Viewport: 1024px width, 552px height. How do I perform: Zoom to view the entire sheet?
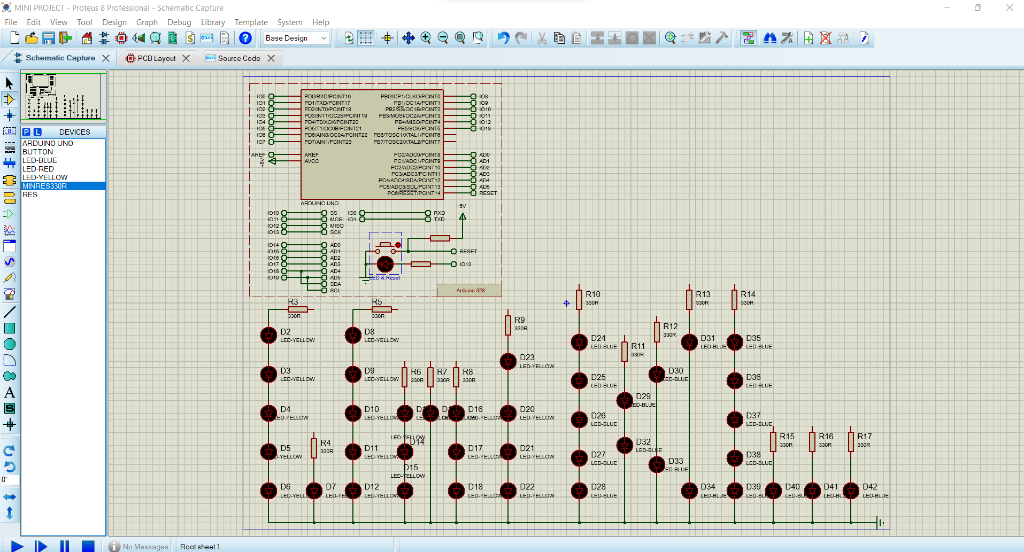[460, 39]
